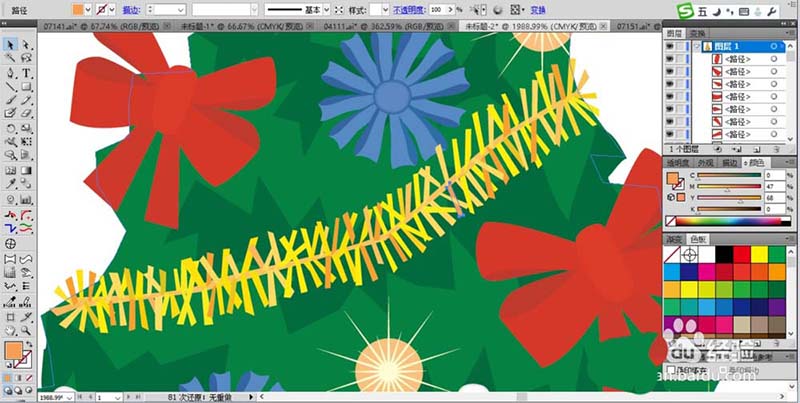Switch to document tab 未标题-1
This screenshot has width=800, height=403.
tap(244, 26)
